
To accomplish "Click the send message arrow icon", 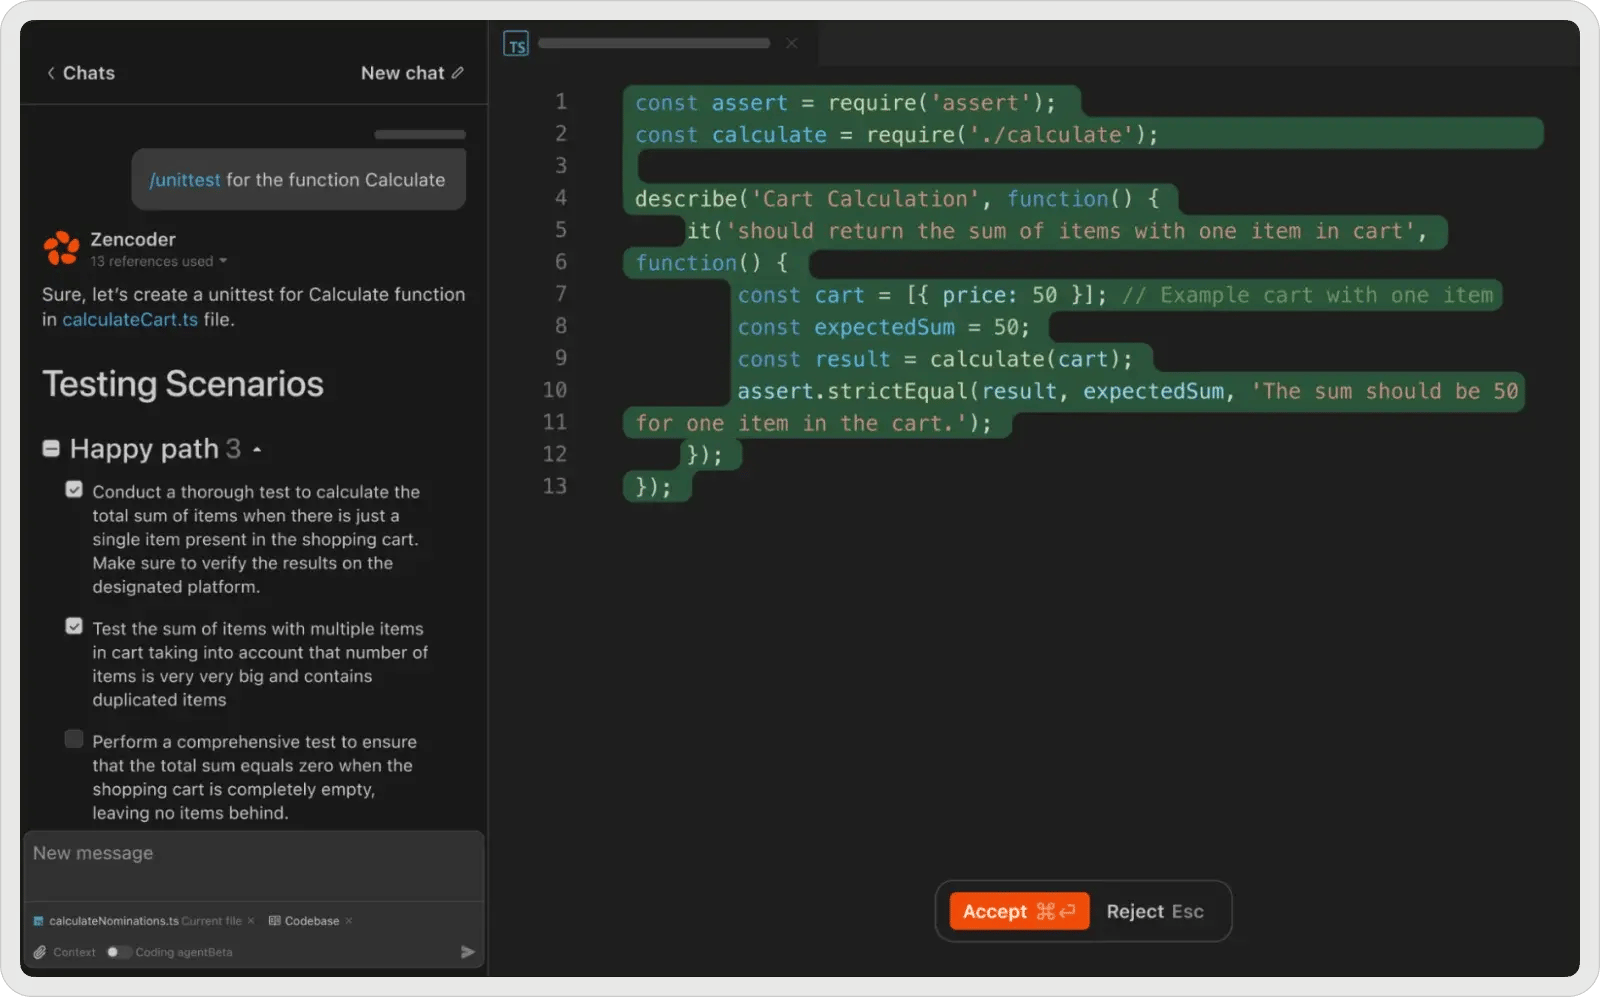I will (x=467, y=951).
